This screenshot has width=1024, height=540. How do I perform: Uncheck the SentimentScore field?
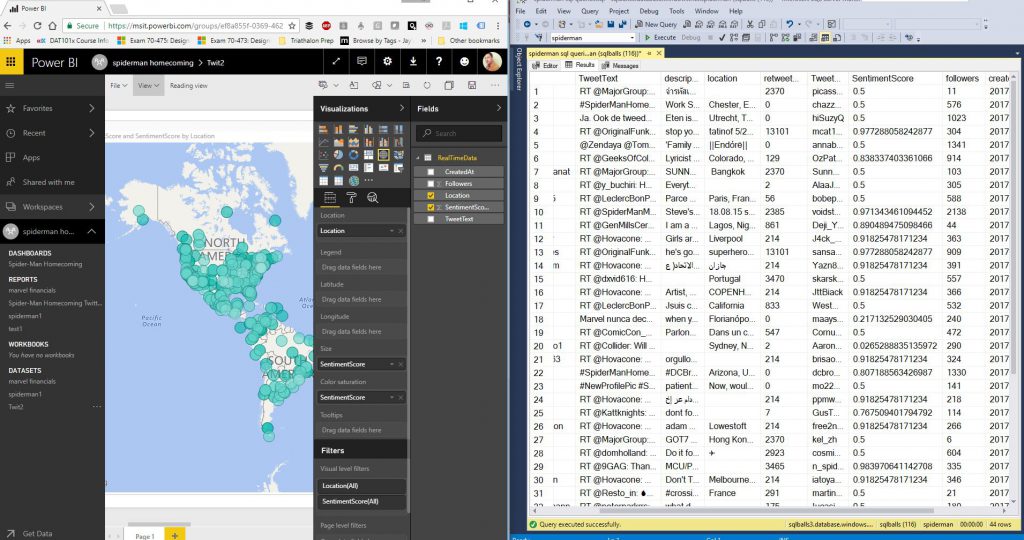pyautogui.click(x=430, y=207)
